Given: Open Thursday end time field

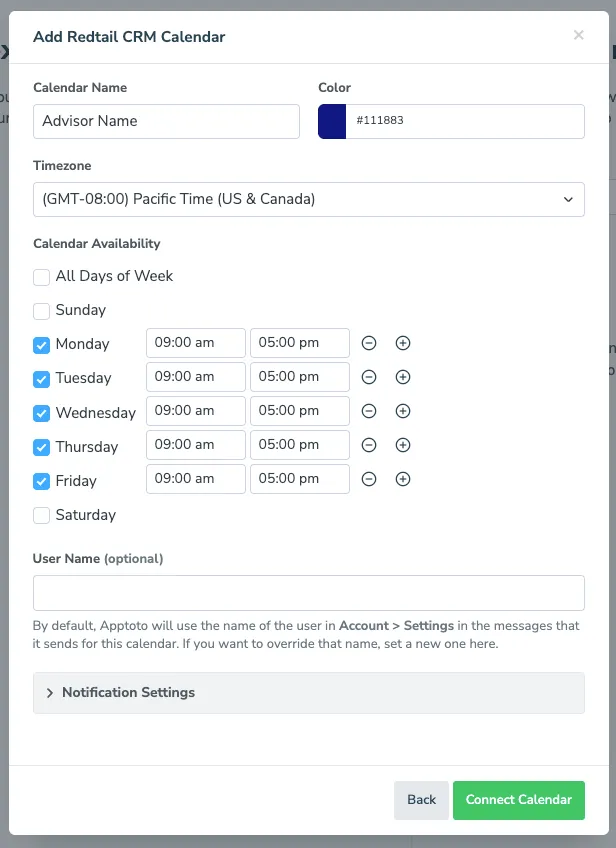Looking at the screenshot, I should click(300, 445).
